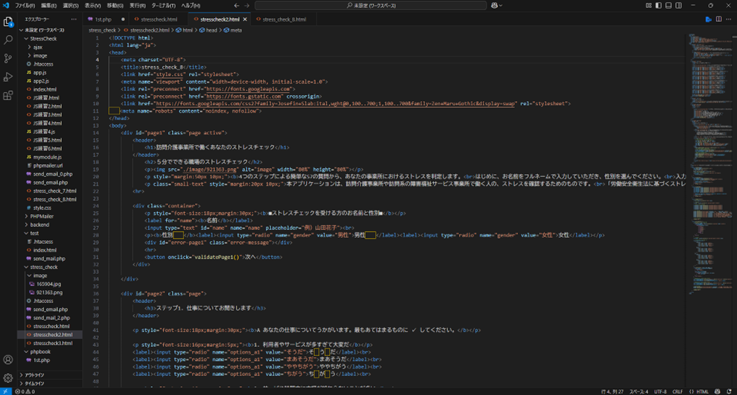Switch to the stresscheck.html editor tab
This screenshot has width=737, height=395.
pos(158,19)
